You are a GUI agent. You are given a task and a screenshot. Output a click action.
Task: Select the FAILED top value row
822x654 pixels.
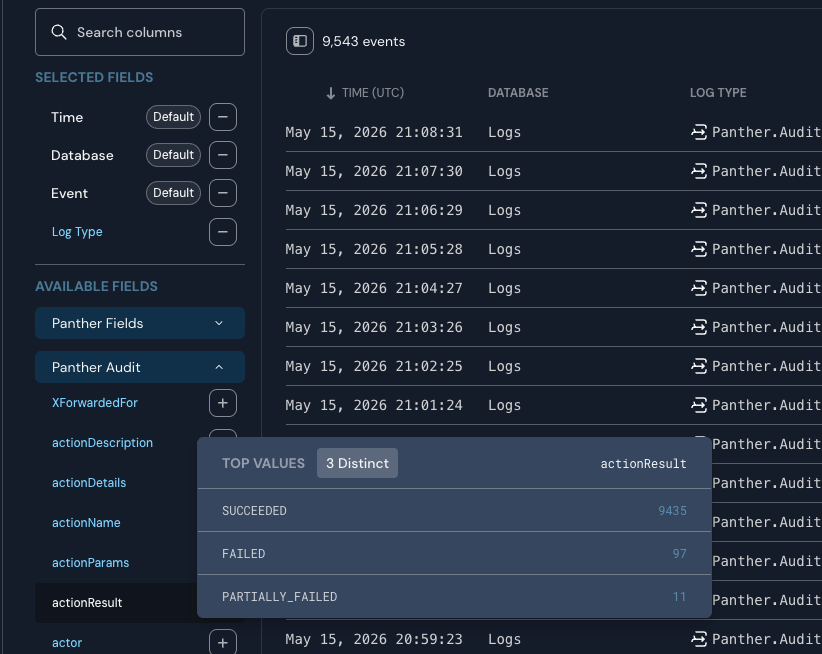click(455, 553)
